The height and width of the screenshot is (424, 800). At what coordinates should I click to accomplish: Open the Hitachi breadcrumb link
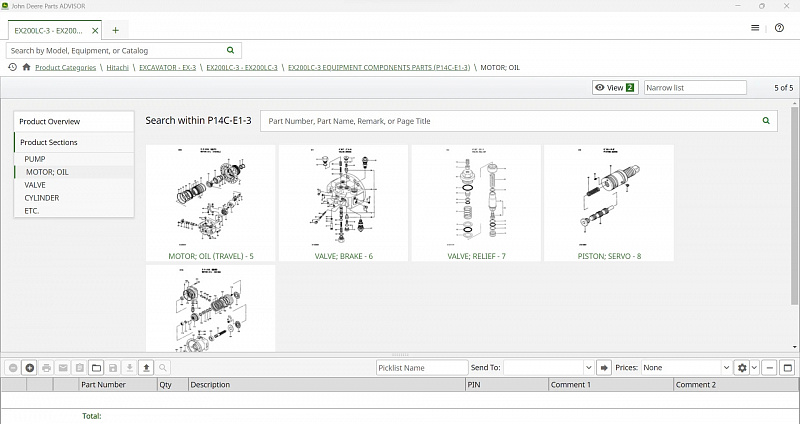[117, 67]
